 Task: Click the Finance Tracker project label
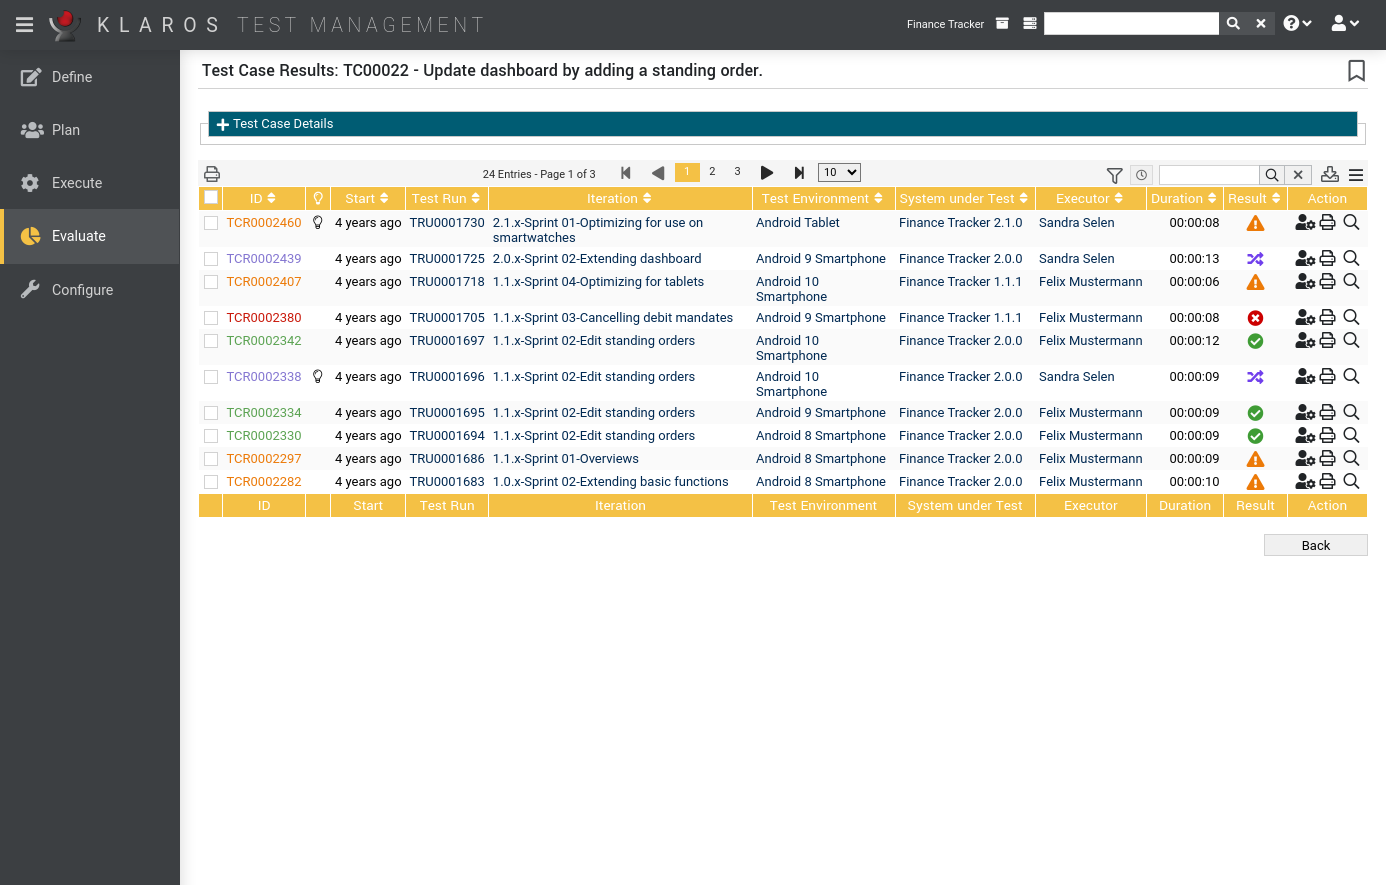pos(945,24)
